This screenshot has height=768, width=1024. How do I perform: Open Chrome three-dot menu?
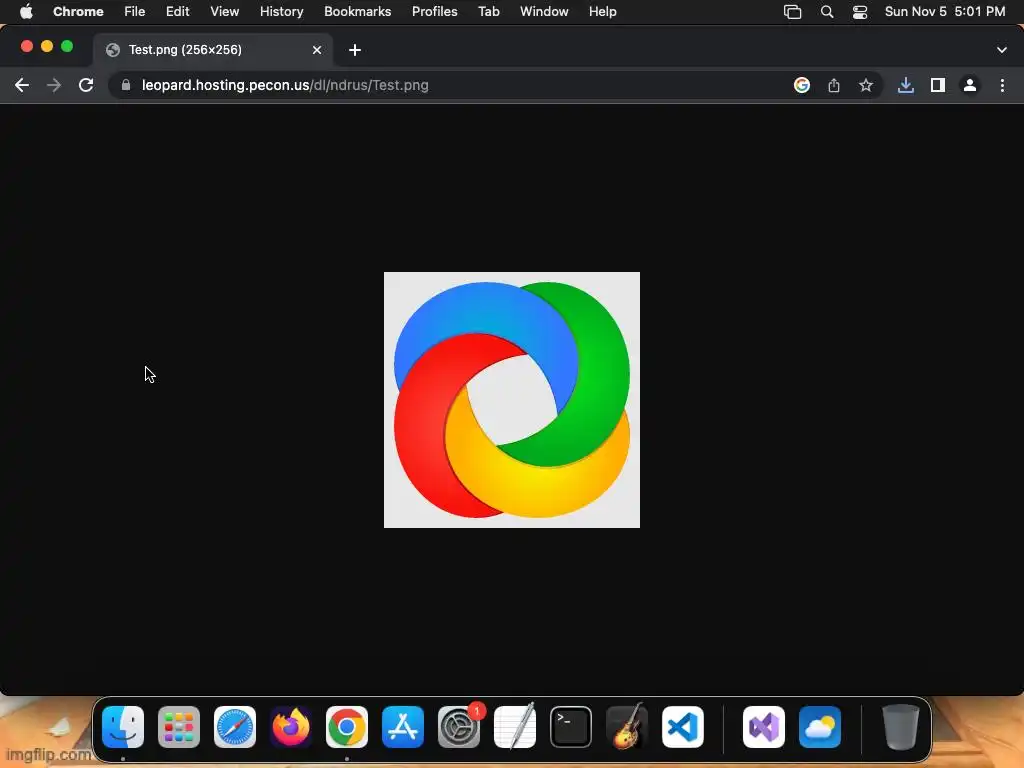pyautogui.click(x=1002, y=85)
